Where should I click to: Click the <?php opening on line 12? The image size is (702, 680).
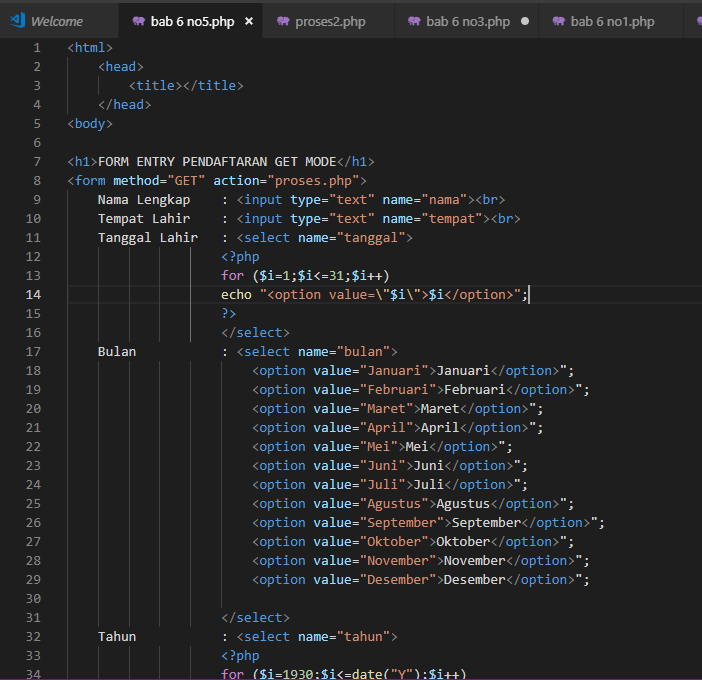[x=240, y=257]
